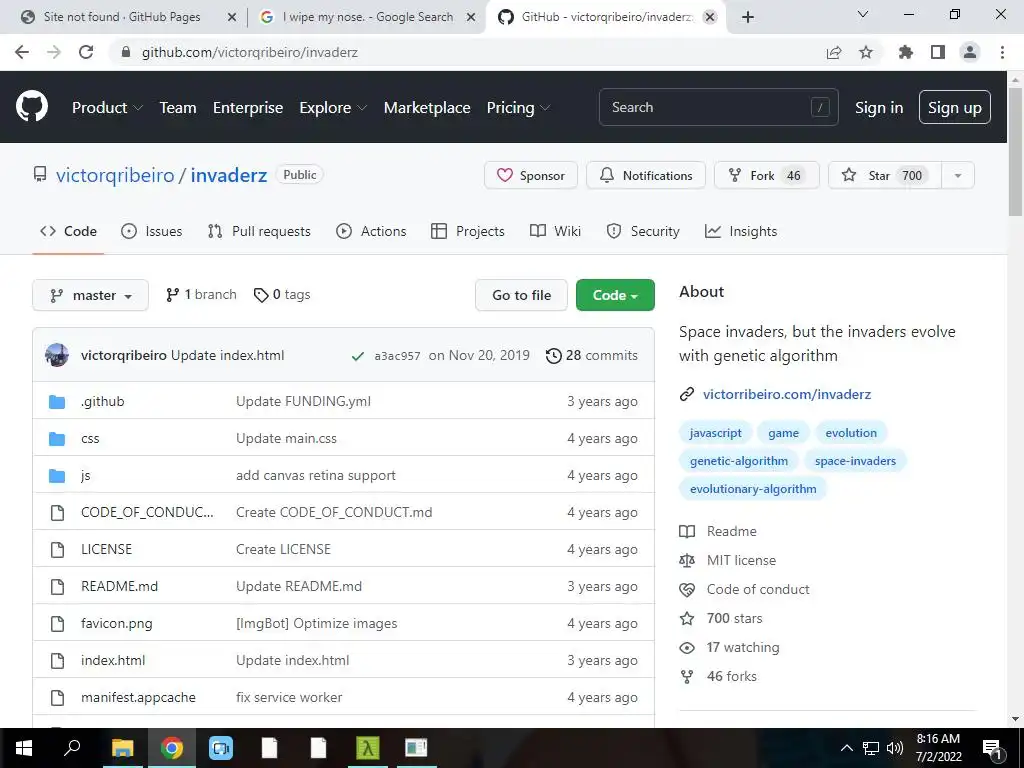Open Windows Start menu
This screenshot has height=768, width=1024.
[x=24, y=748]
